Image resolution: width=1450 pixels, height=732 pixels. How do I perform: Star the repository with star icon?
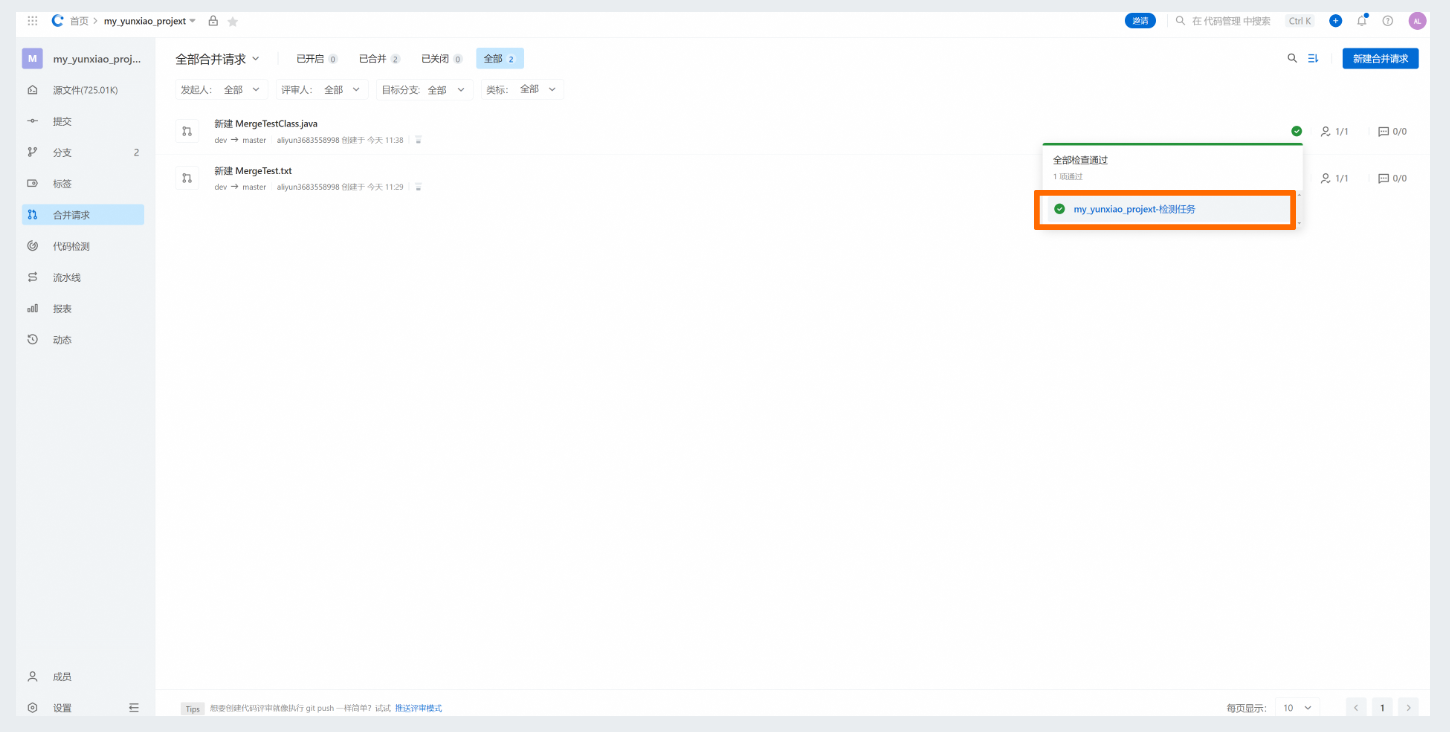(x=233, y=21)
